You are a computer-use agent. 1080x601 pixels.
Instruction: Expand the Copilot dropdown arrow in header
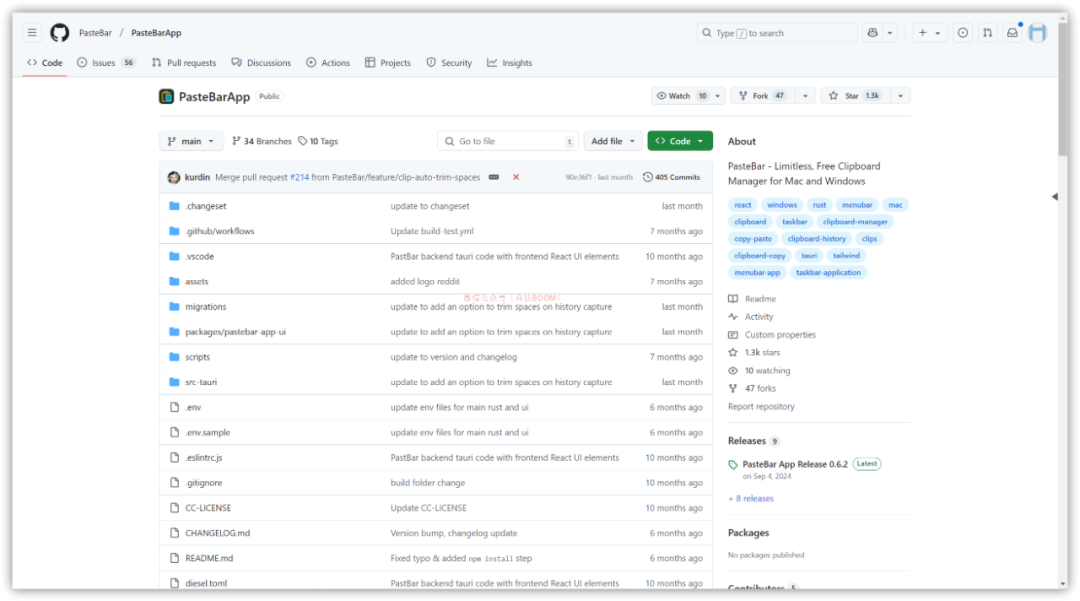click(x=890, y=33)
